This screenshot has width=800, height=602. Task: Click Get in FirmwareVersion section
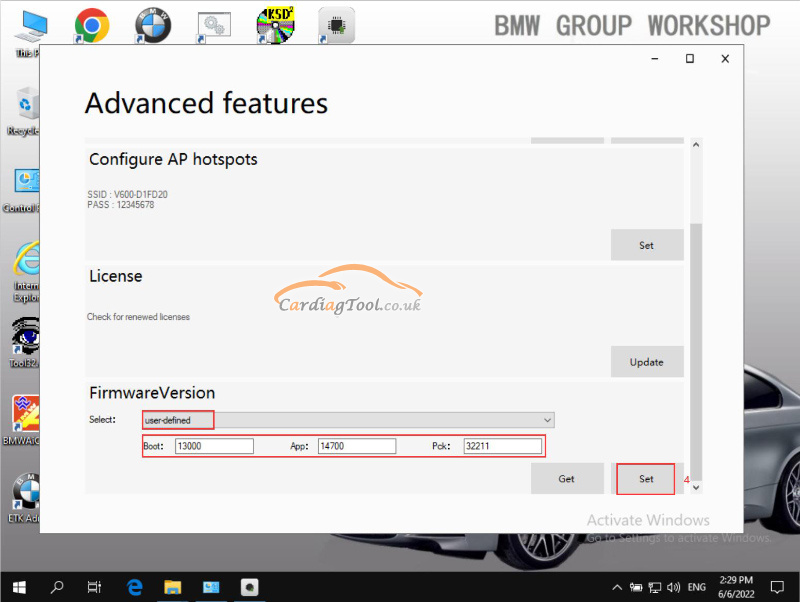tap(566, 479)
